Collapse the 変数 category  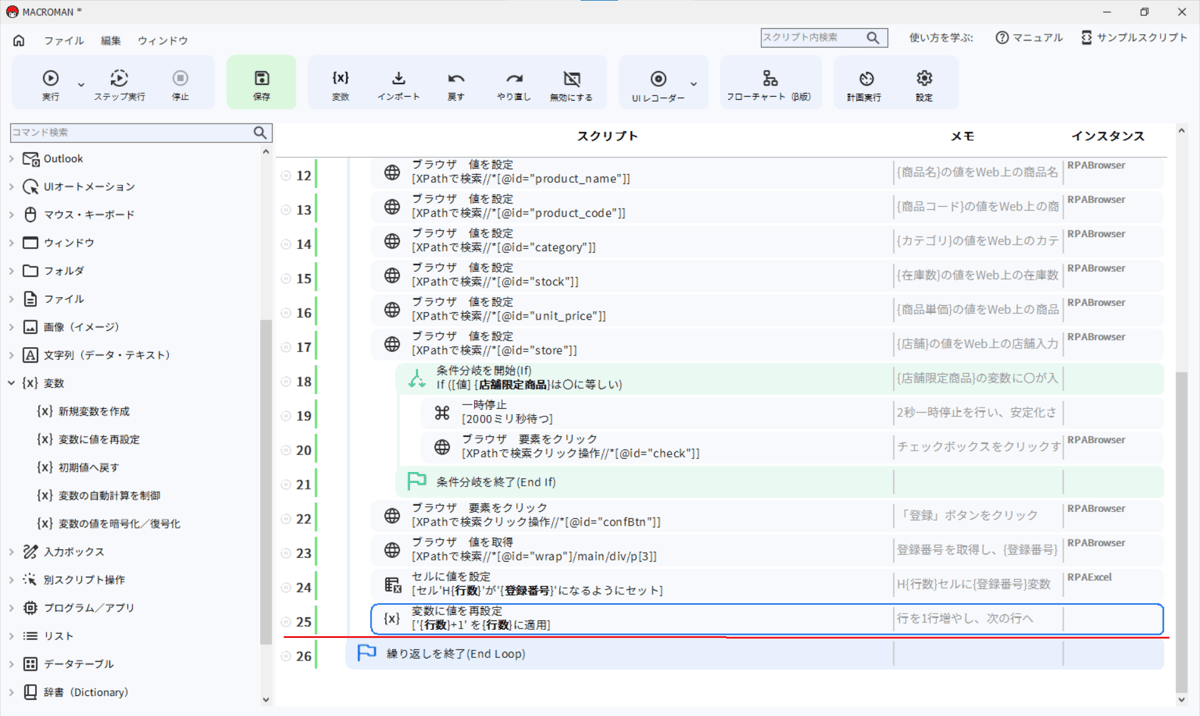pos(12,383)
